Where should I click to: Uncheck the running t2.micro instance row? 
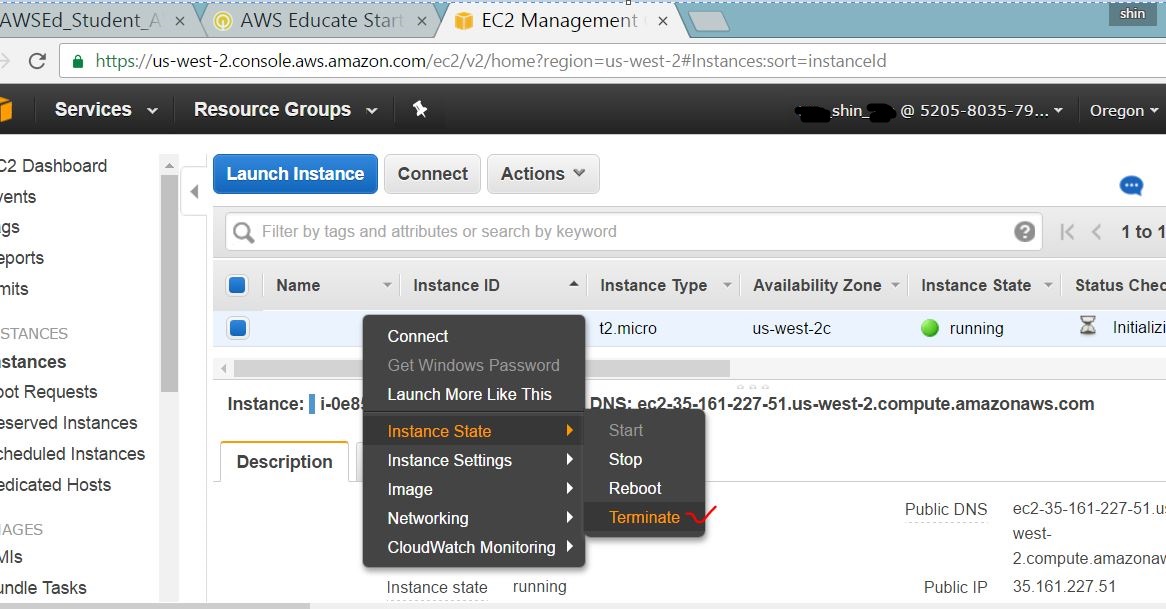[x=237, y=328]
